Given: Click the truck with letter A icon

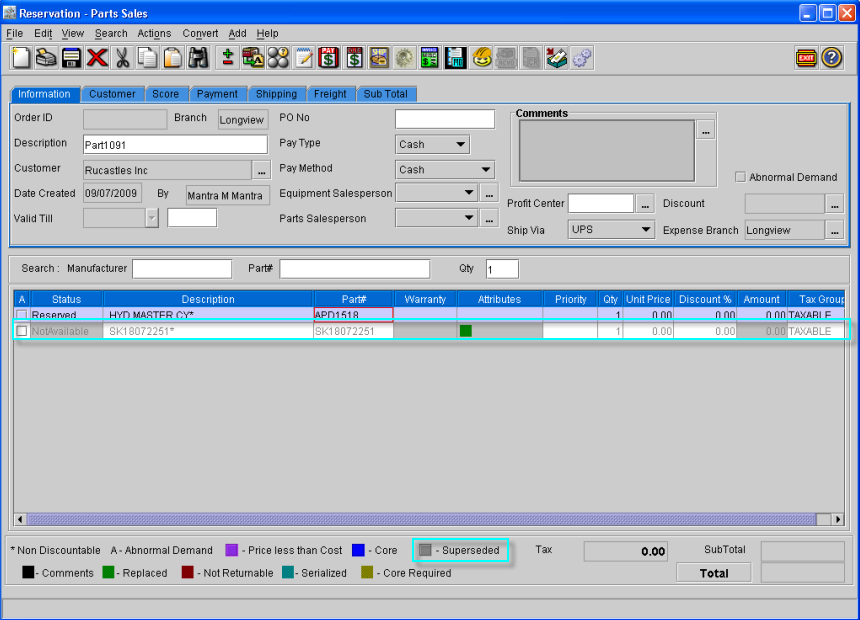Looking at the screenshot, I should tap(253, 58).
